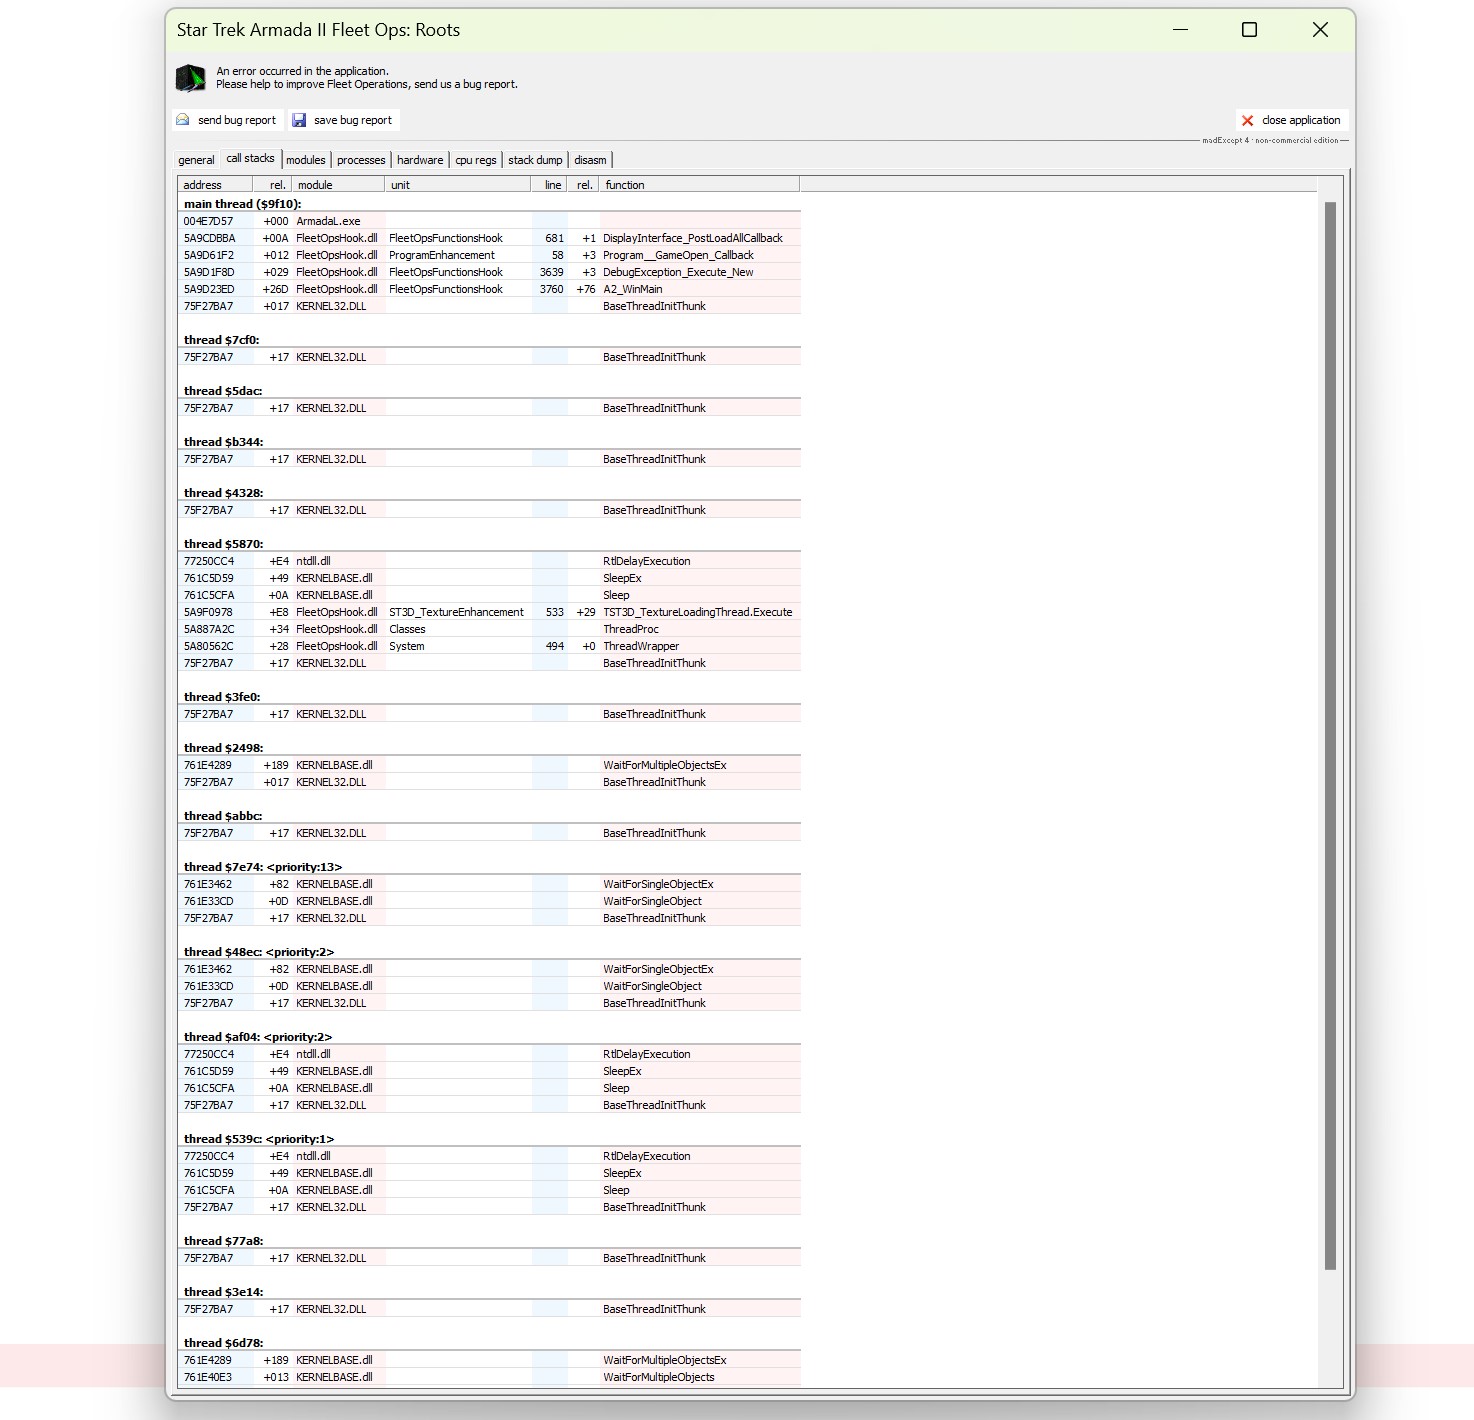Open the disasm tab
This screenshot has height=1420, width=1474.
tap(590, 160)
